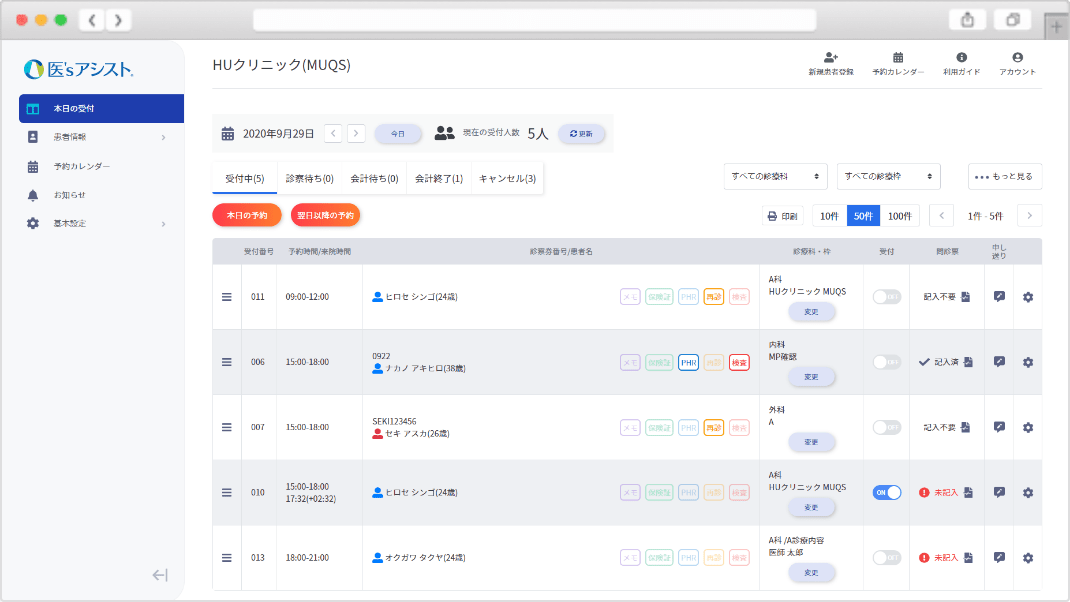Click the 本日の予約 button
The width and height of the screenshot is (1070, 602).
(247, 215)
